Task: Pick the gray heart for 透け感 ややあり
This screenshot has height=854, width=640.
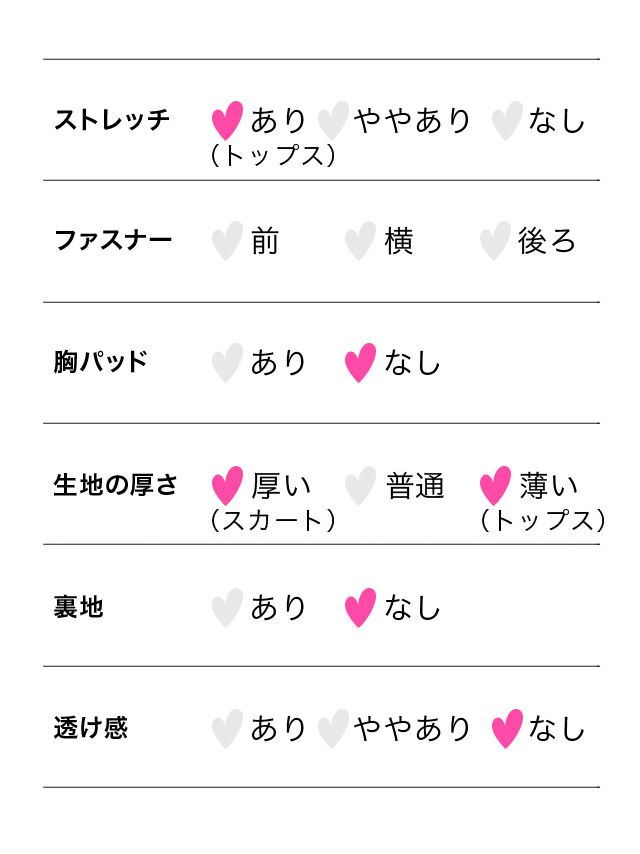Action: (332, 728)
